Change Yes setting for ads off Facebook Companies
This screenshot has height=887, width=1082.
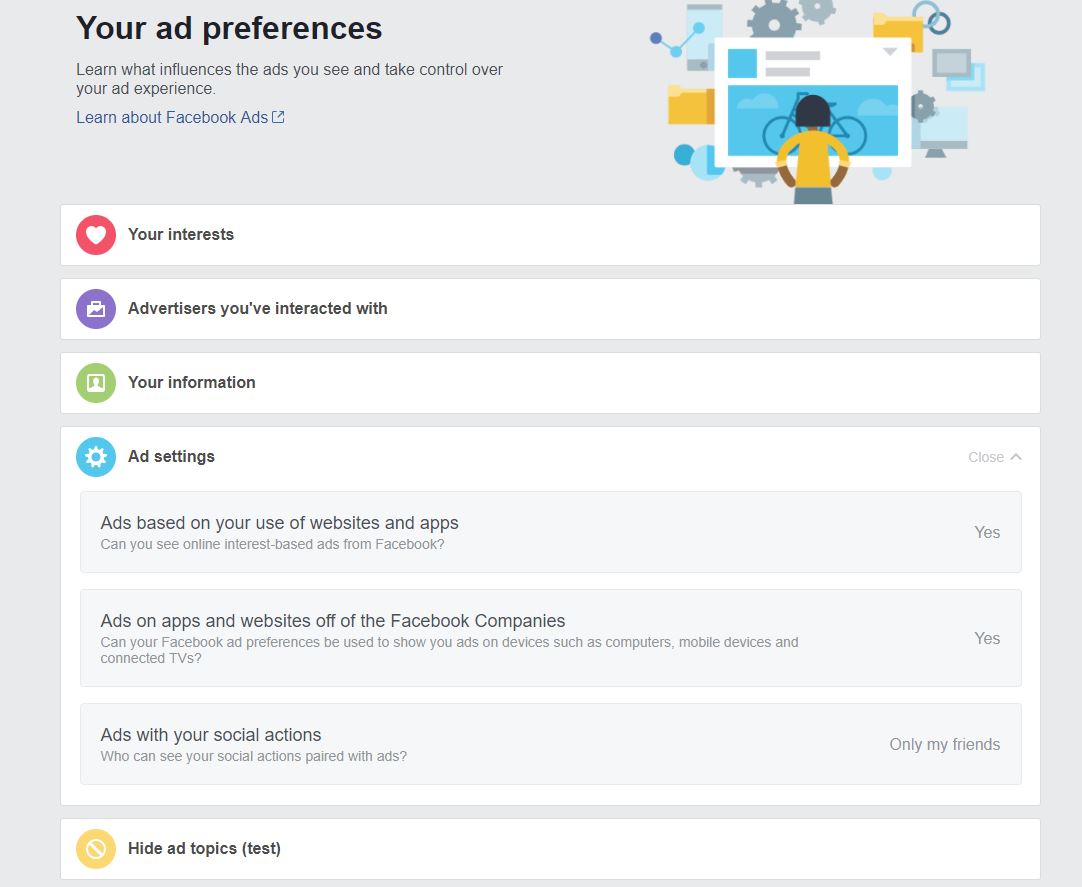coord(987,638)
